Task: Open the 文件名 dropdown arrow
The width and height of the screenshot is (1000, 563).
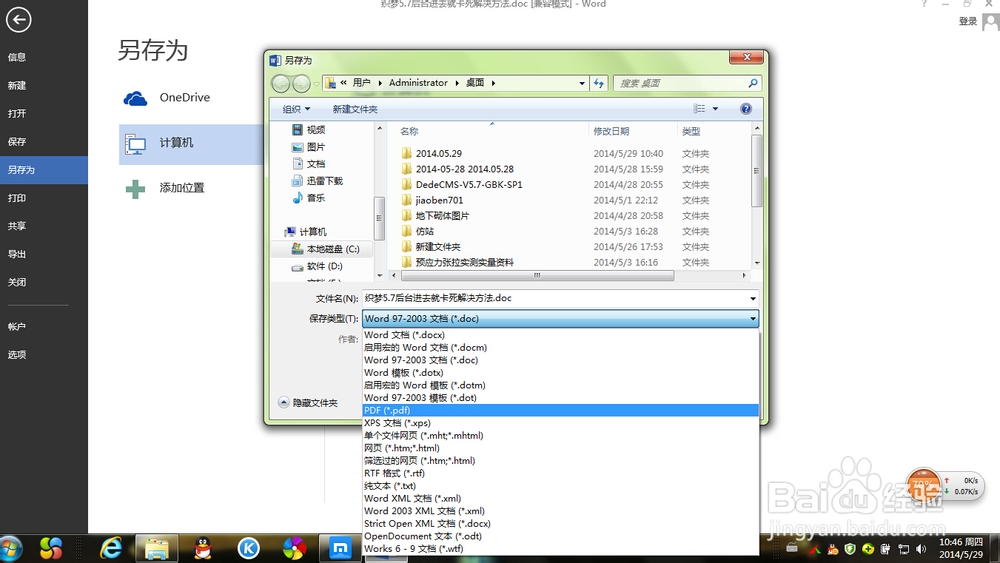Action: coord(753,298)
